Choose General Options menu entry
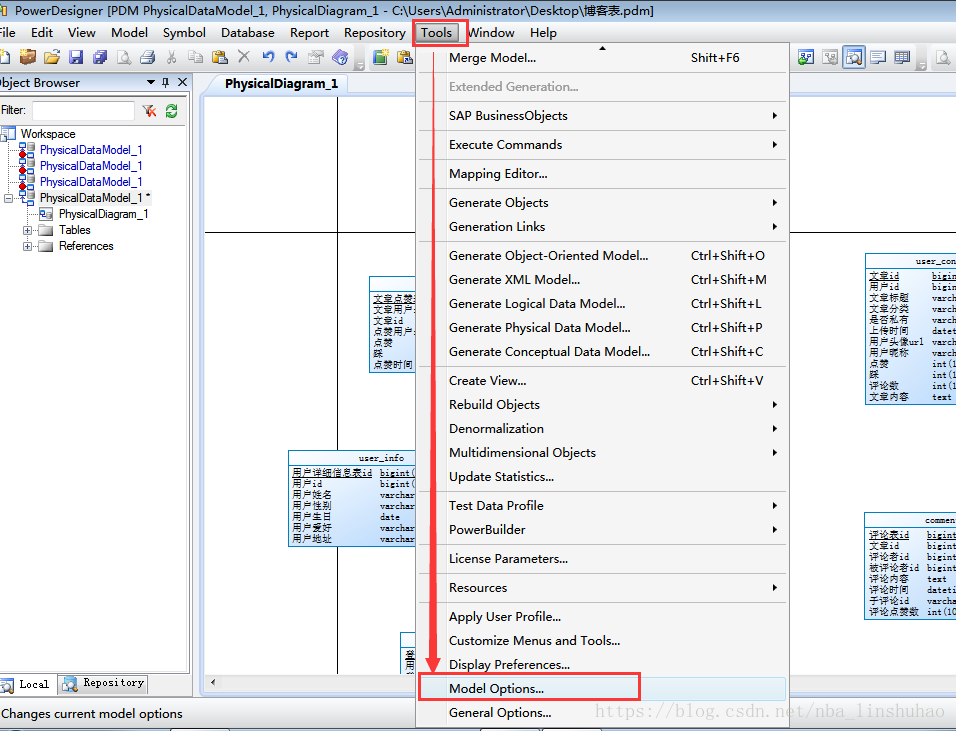The height and width of the screenshot is (731, 956). tap(602, 713)
